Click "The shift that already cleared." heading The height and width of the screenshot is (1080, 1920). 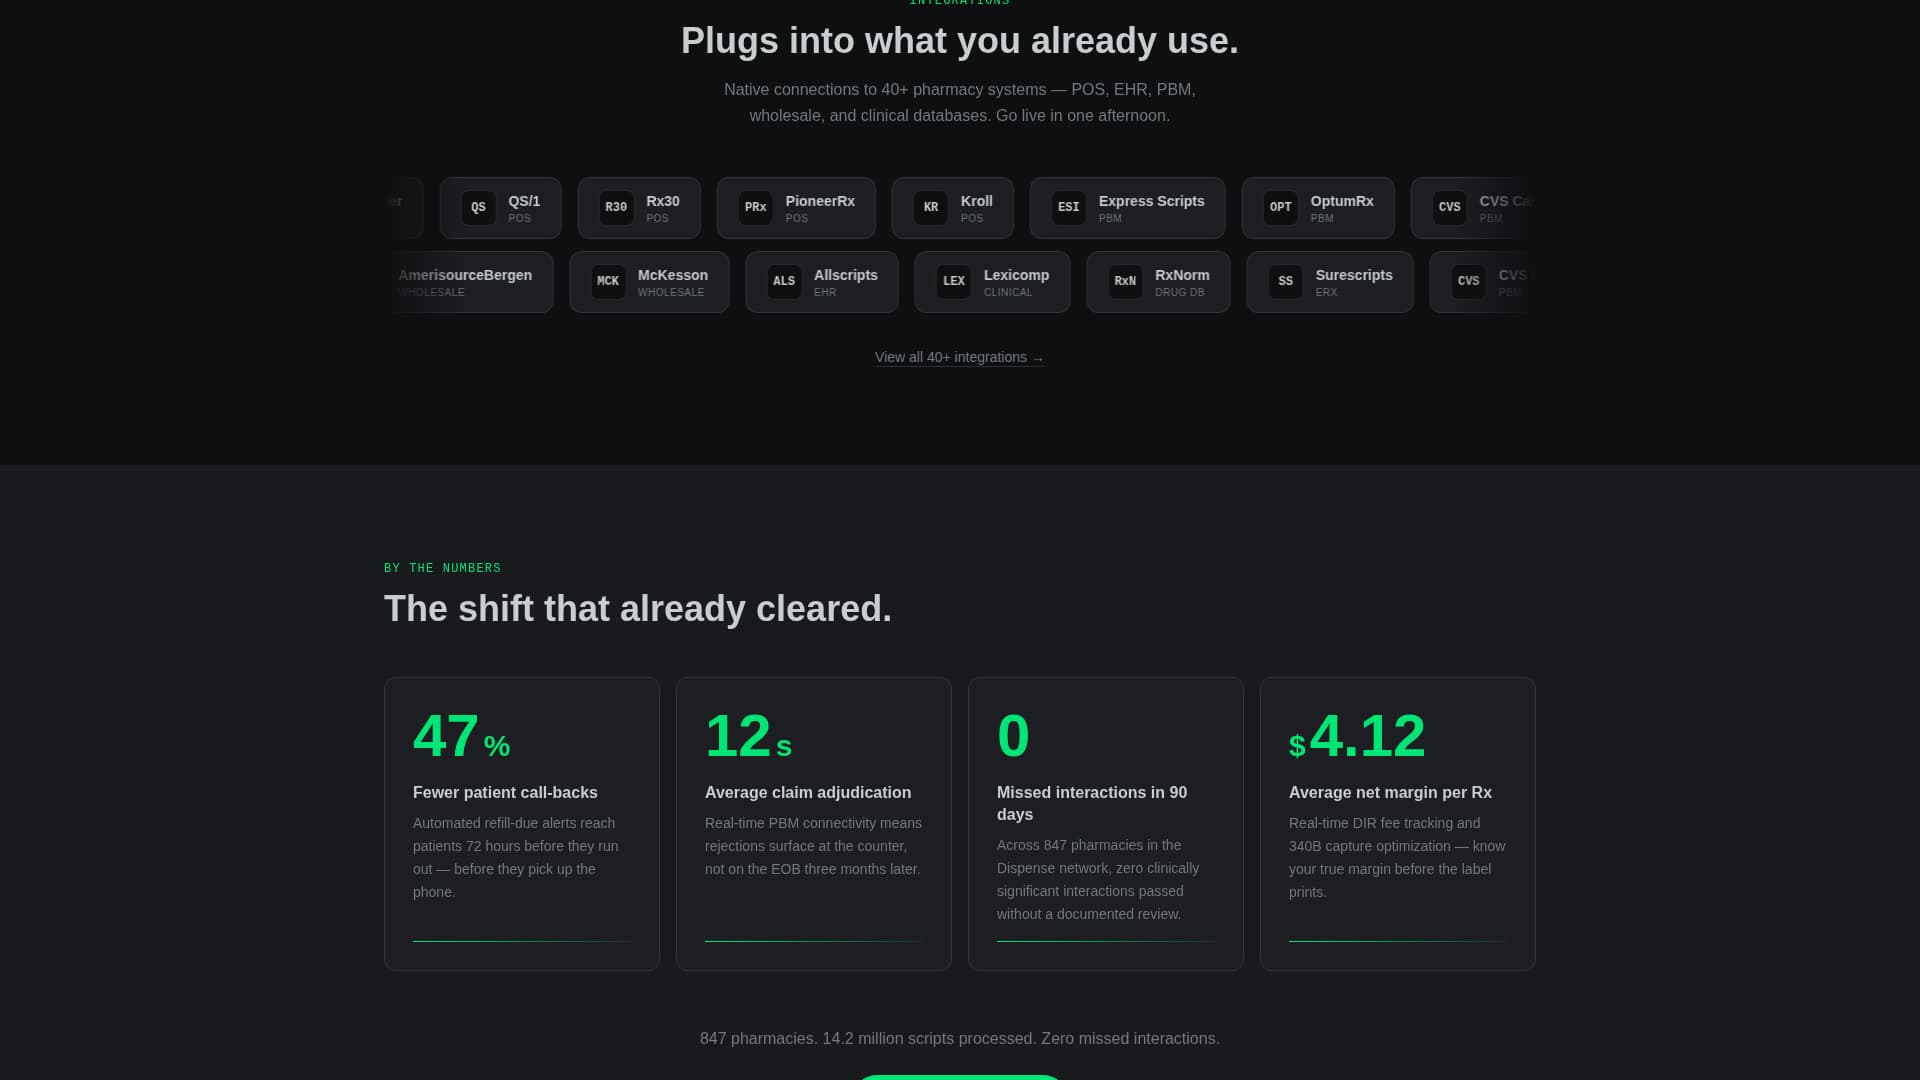[x=638, y=609]
